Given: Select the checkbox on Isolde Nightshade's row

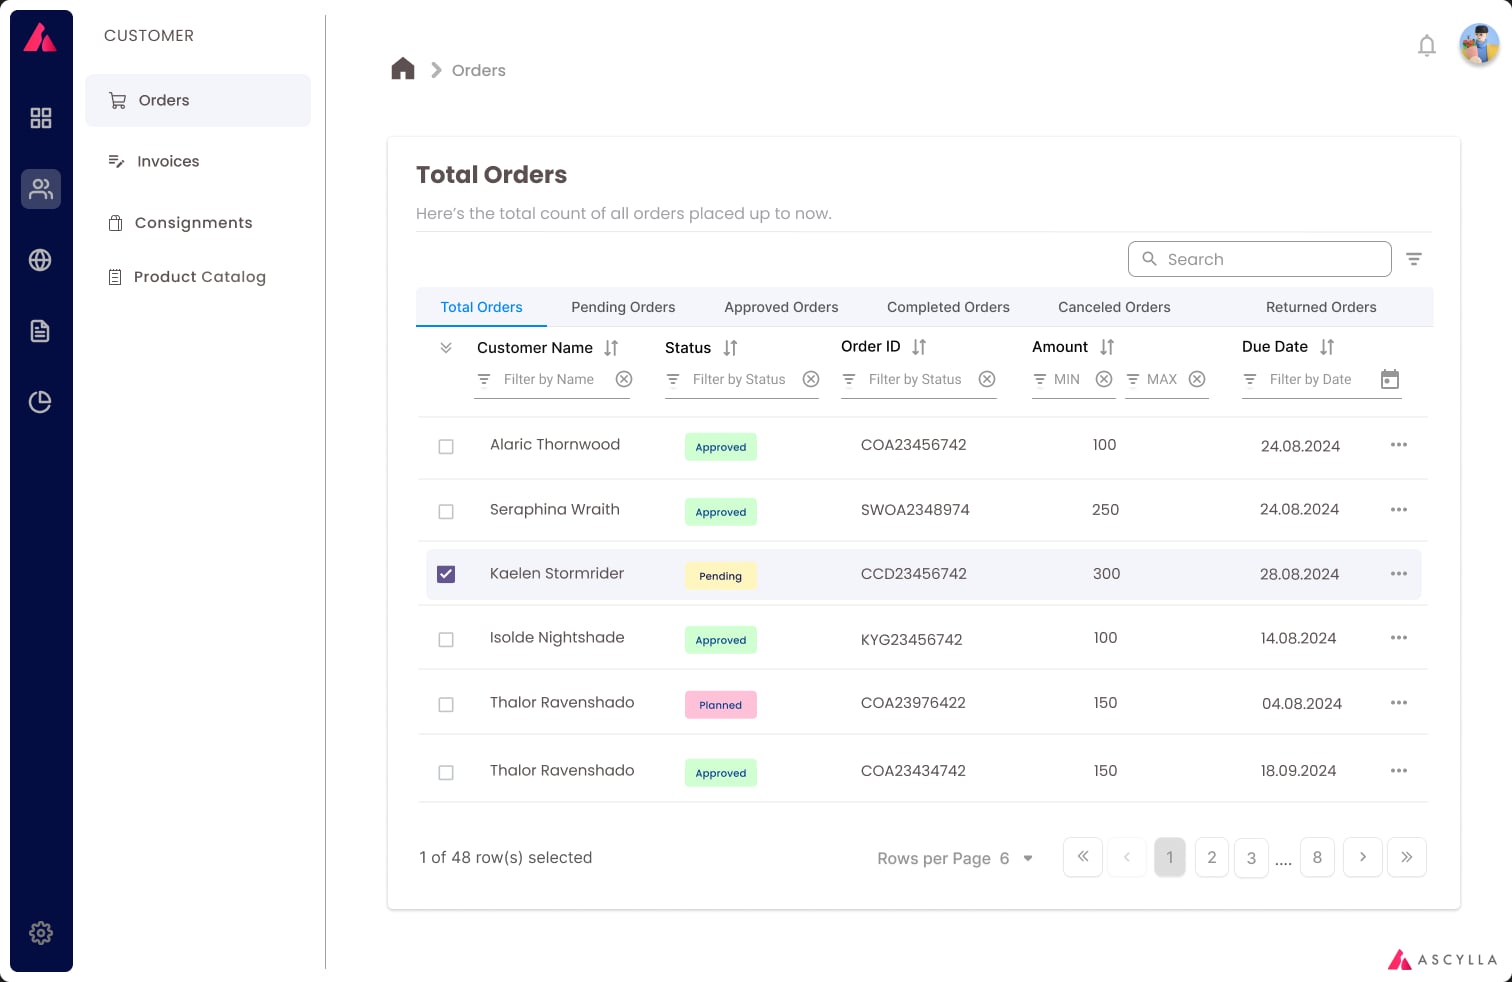Looking at the screenshot, I should (x=446, y=639).
